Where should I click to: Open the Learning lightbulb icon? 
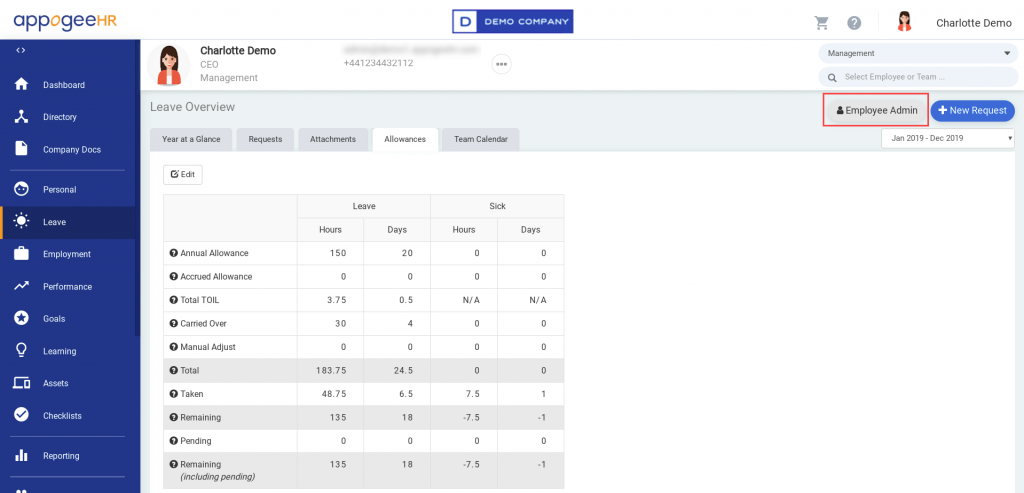[x=21, y=351]
